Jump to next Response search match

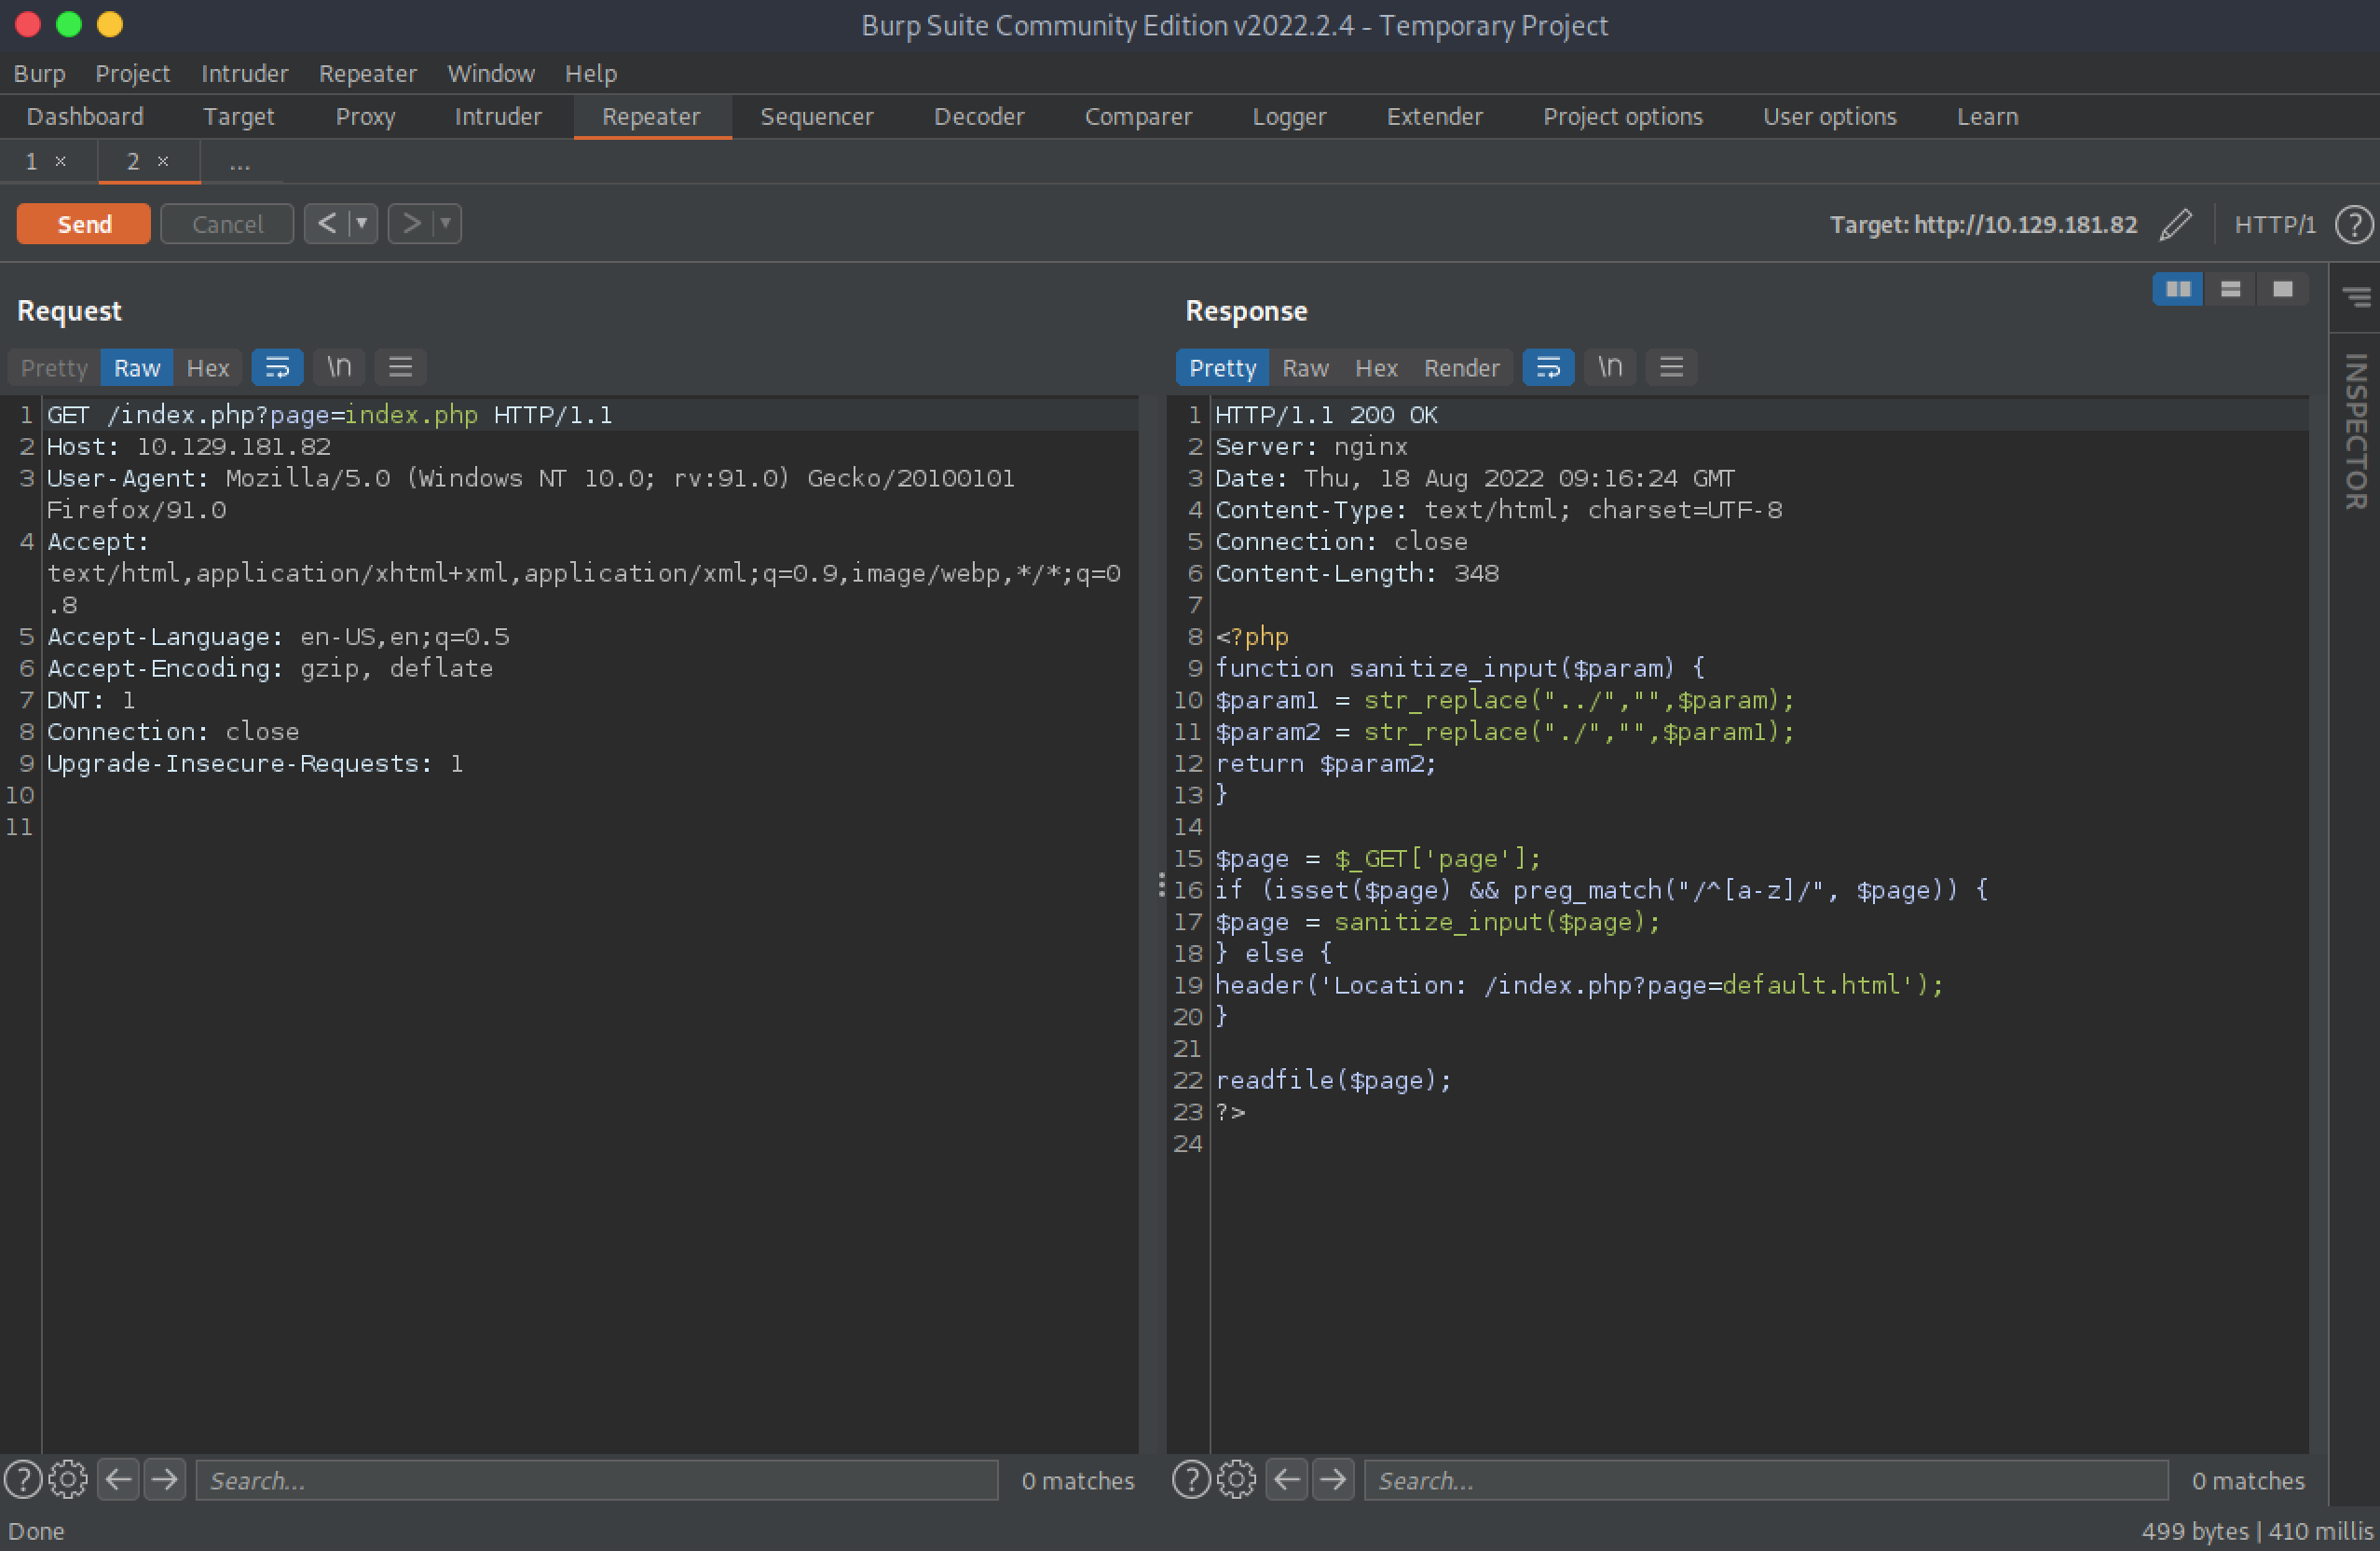[x=1333, y=1479]
